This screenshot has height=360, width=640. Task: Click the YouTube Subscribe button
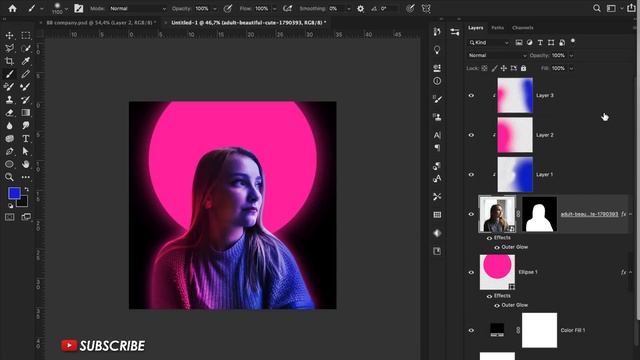click(x=103, y=346)
